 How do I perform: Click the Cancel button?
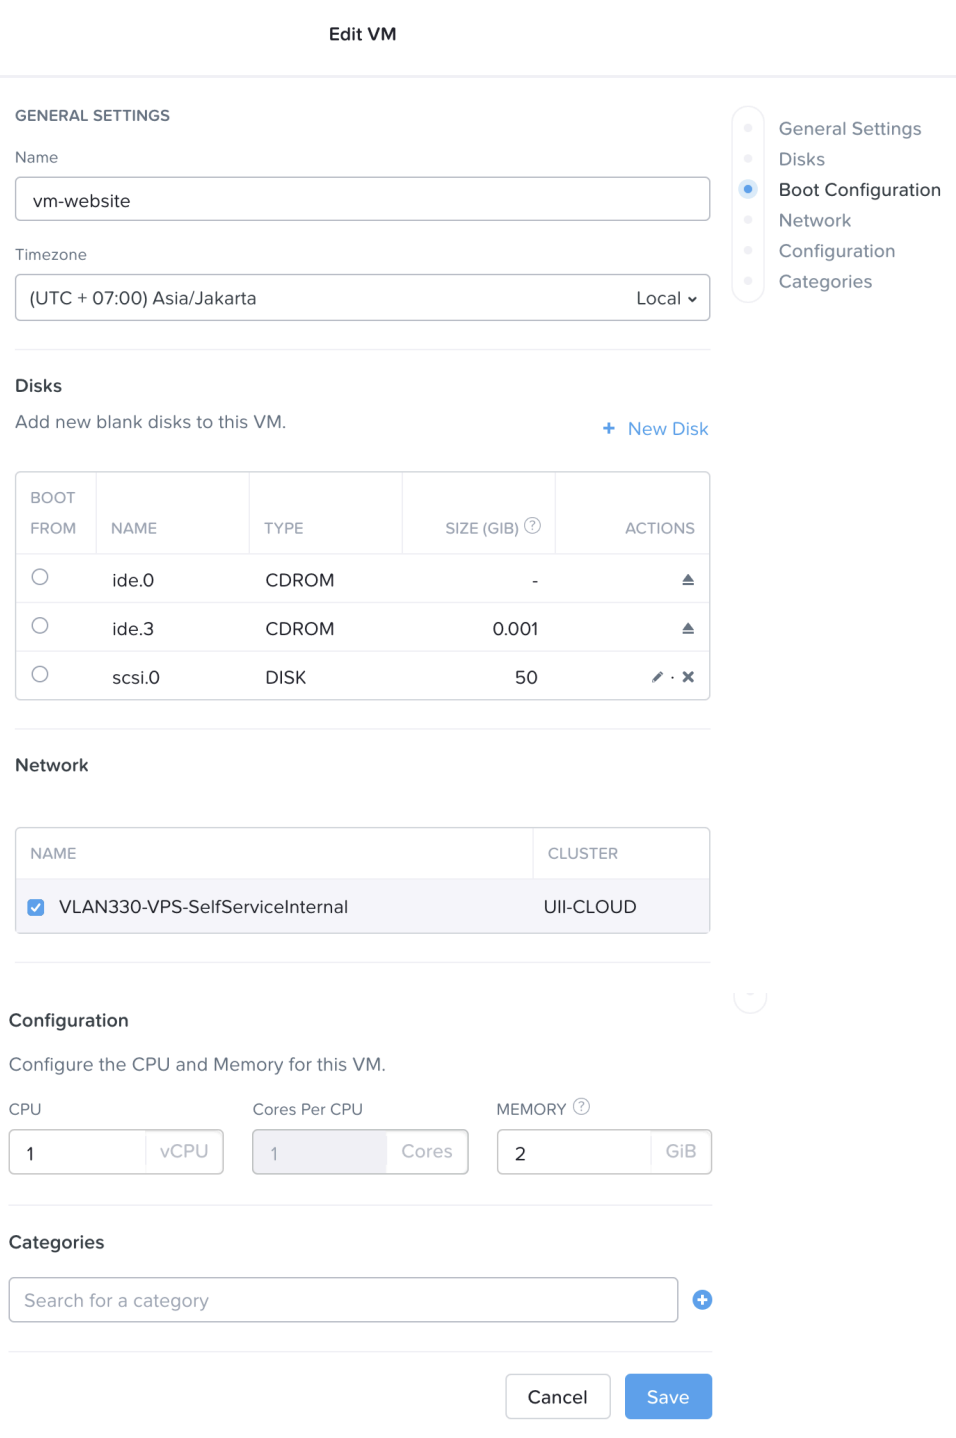(557, 1397)
